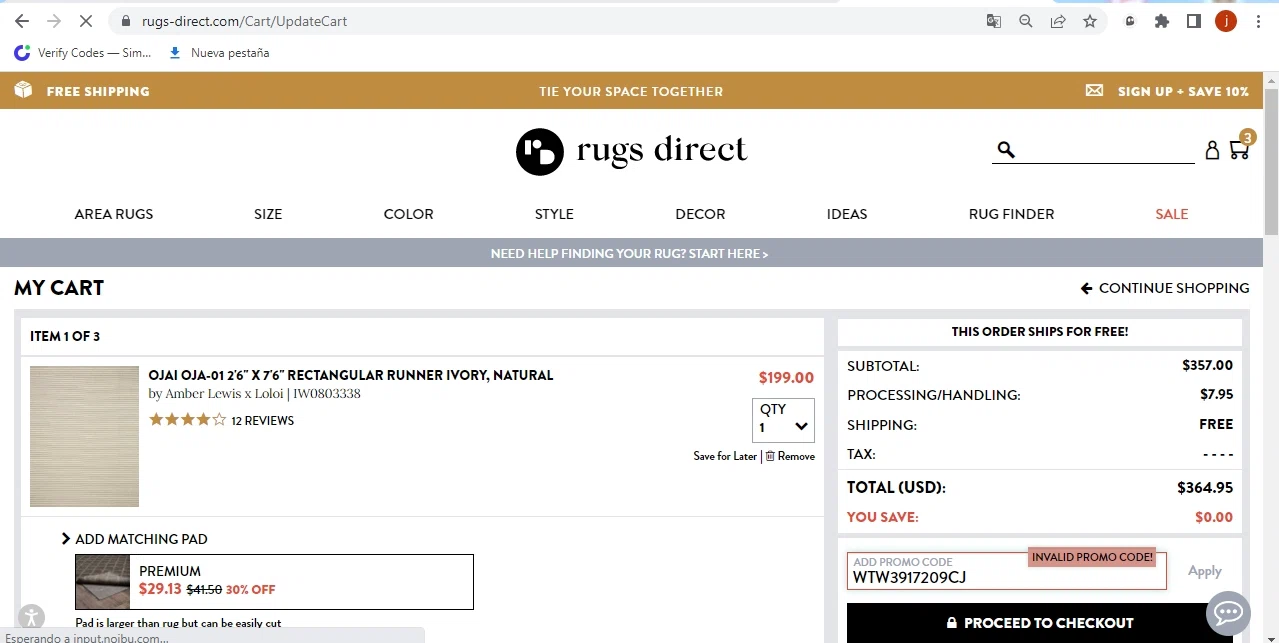The height and width of the screenshot is (643, 1279).
Task: Open the Chrome three-dot menu
Action: click(x=1258, y=21)
